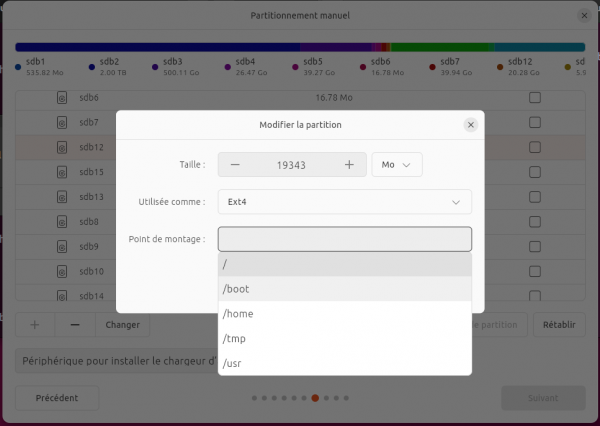The image size is (600, 426).
Task: Select the /usr mount point option
Action: pyautogui.click(x=345, y=363)
